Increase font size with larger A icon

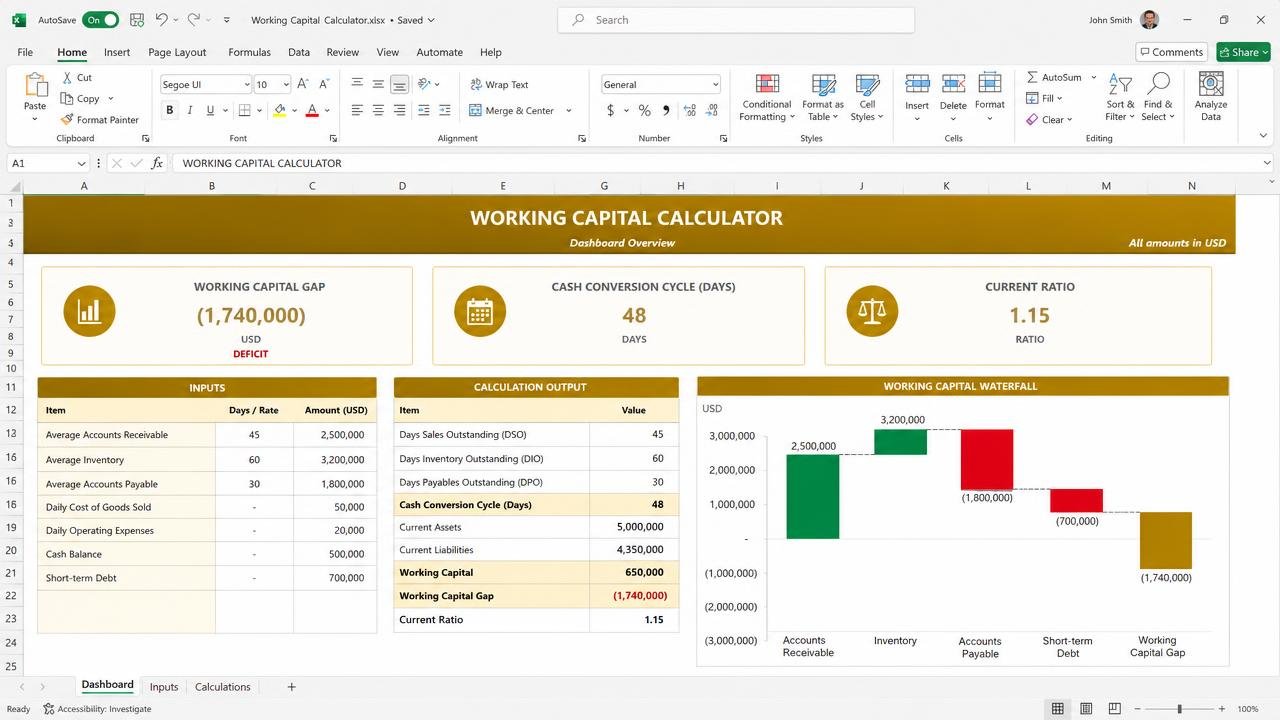click(x=303, y=85)
